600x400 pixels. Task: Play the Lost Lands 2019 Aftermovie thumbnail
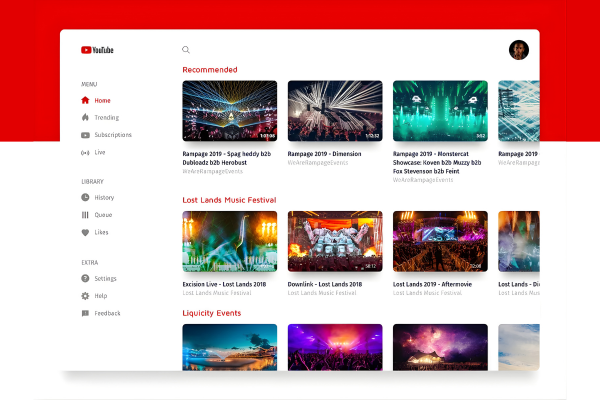pos(440,241)
